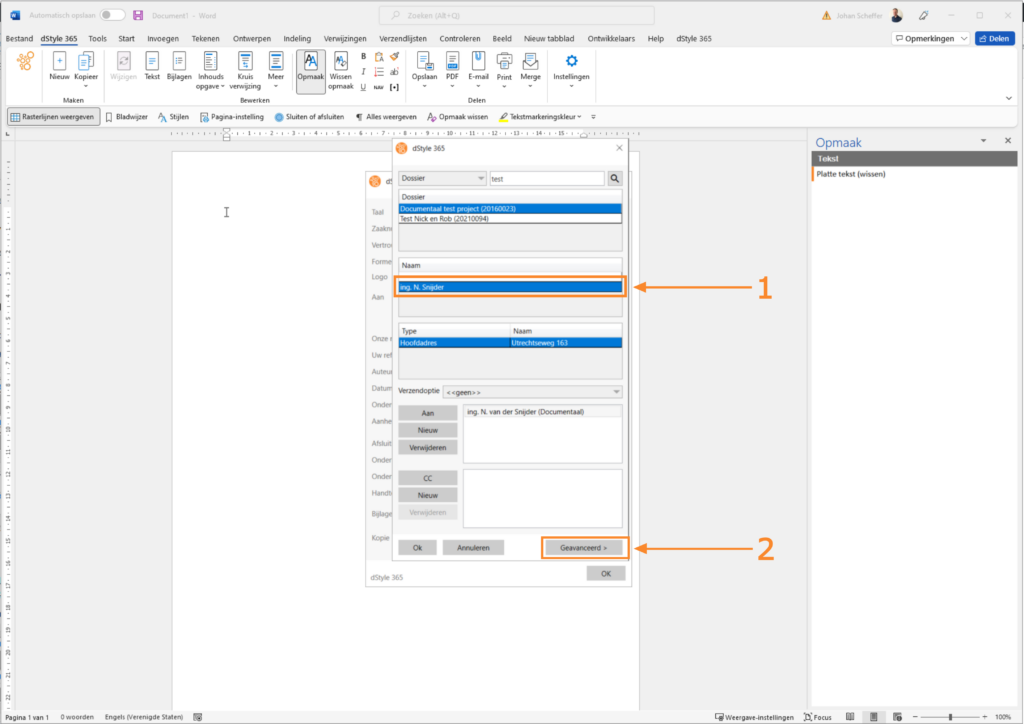The width and height of the screenshot is (1024, 724).
Task: Open the Help tab
Action: click(x=656, y=39)
